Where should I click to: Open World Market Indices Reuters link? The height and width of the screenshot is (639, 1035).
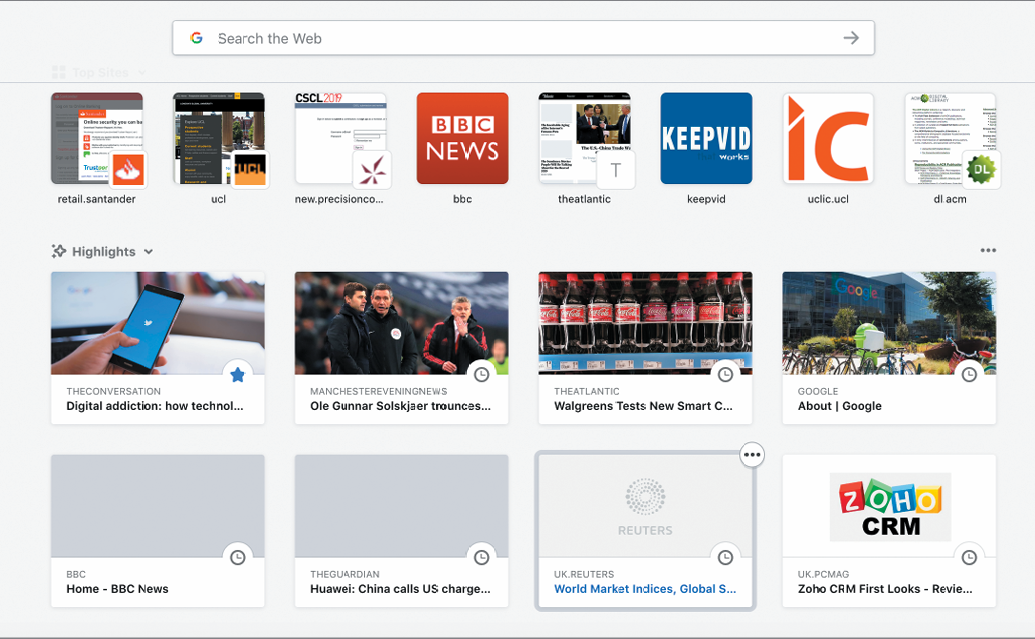tap(645, 589)
